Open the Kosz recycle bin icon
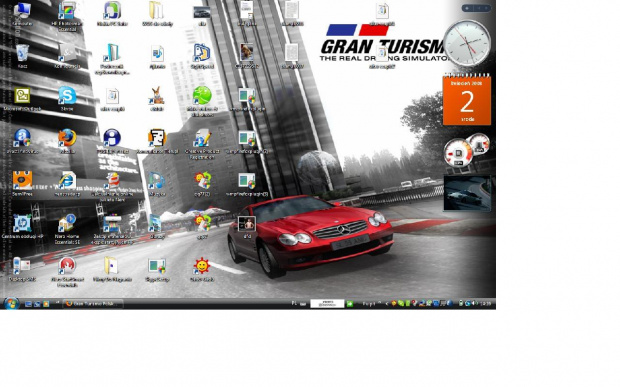The image size is (620, 387). pyautogui.click(x=22, y=53)
